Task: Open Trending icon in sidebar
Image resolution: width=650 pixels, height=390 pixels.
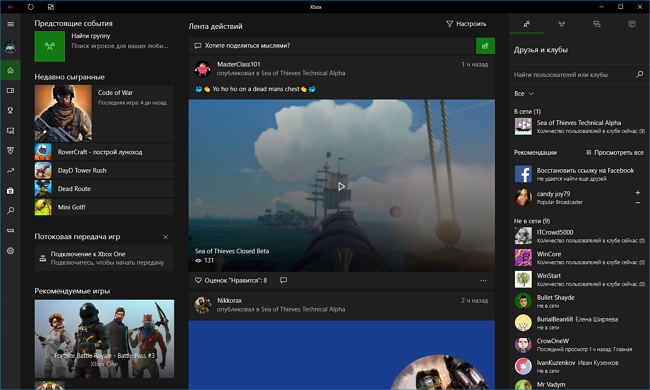Action: pyautogui.click(x=10, y=170)
